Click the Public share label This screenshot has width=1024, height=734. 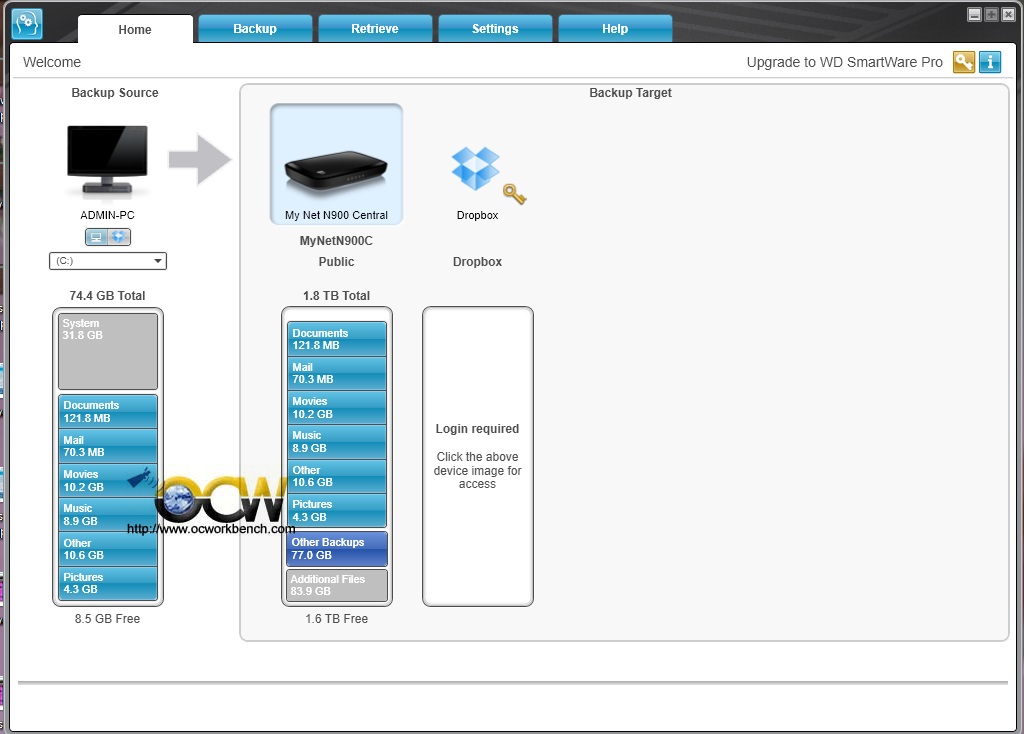pos(336,262)
